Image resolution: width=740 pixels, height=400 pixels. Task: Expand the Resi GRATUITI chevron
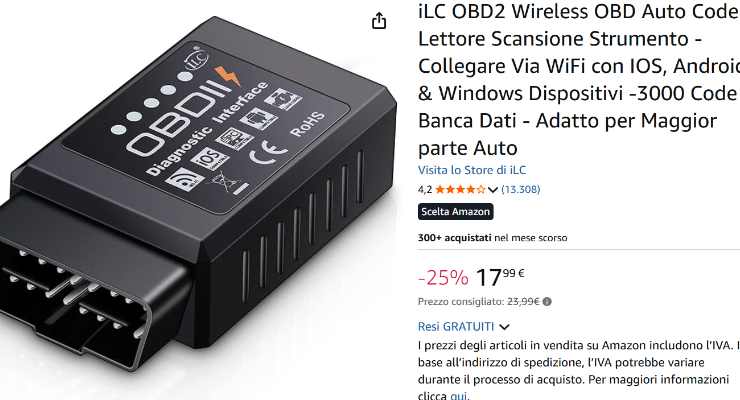505,326
